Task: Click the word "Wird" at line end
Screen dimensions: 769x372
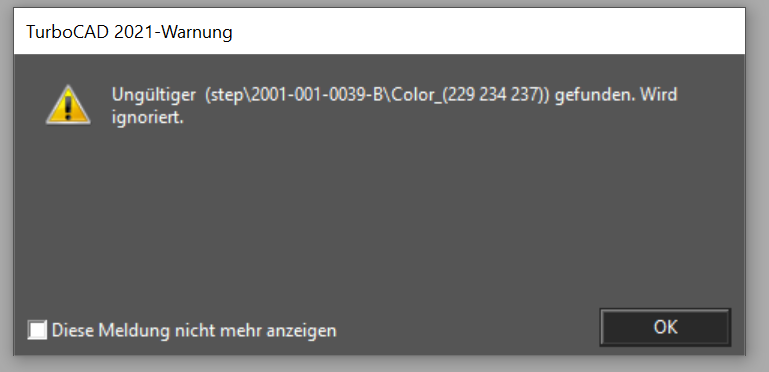Action: (658, 95)
